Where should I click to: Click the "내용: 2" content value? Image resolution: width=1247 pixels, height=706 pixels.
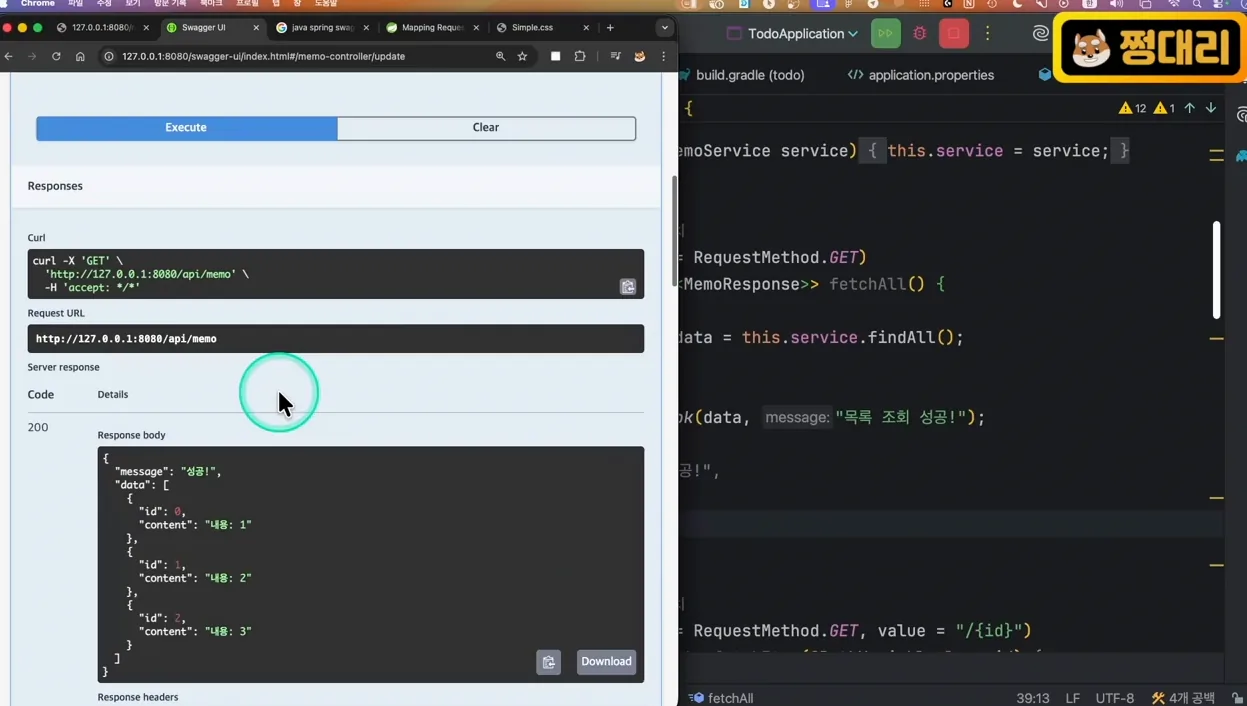(x=228, y=578)
